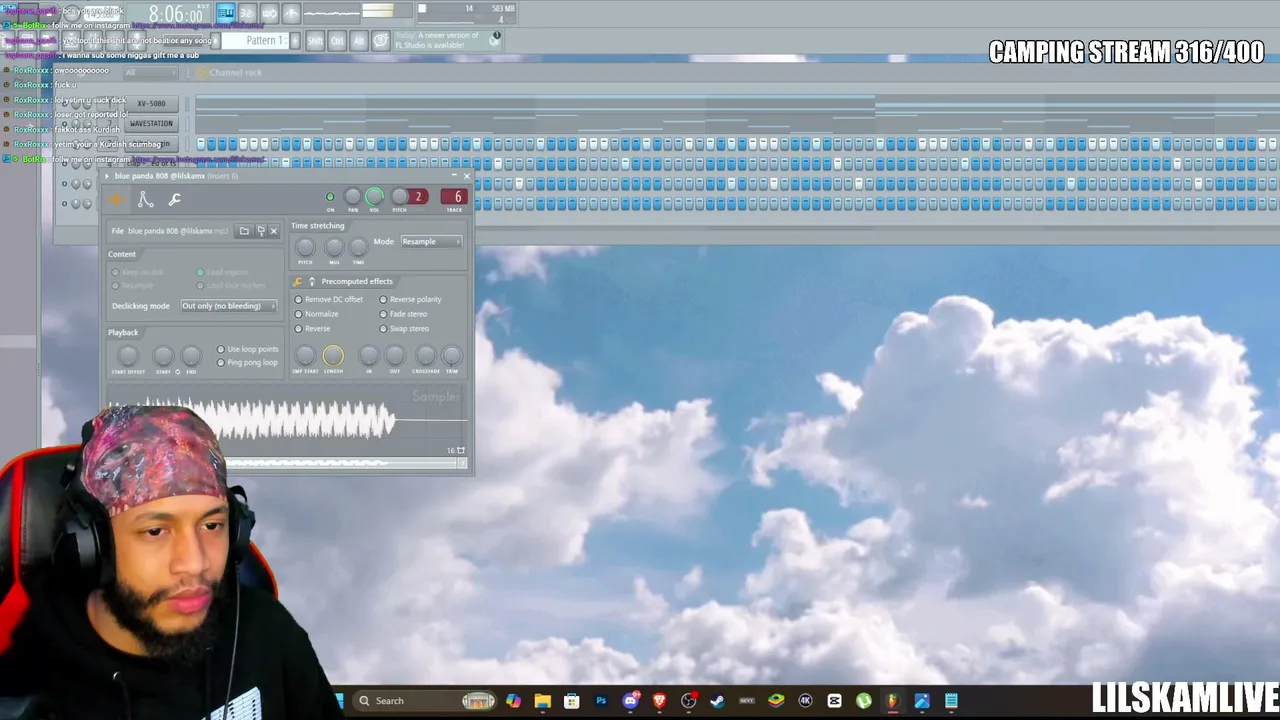The height and width of the screenshot is (720, 1280).
Task: Remove the loaded blue panda 808 sample
Action: click(274, 231)
